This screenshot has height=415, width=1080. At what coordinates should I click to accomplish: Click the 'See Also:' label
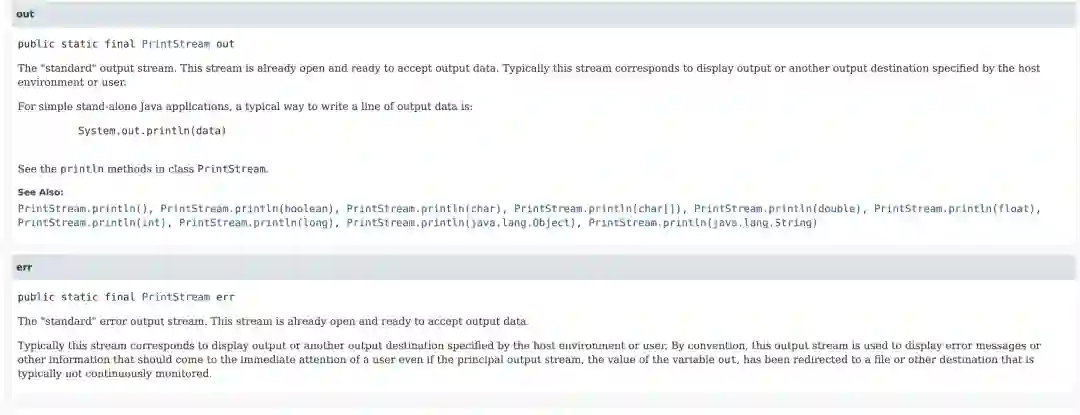tap(40, 192)
